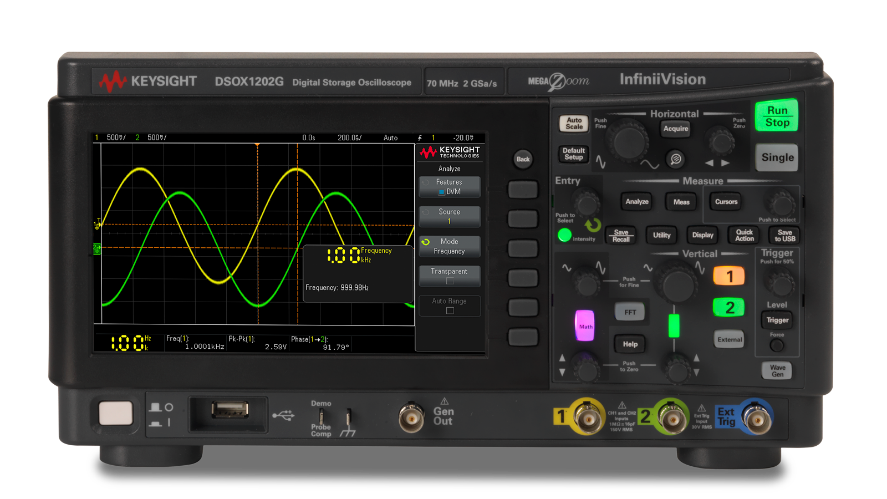Tap the large Horizontal scale knob
This screenshot has height=499, width=887.
pyautogui.click(x=630, y=141)
